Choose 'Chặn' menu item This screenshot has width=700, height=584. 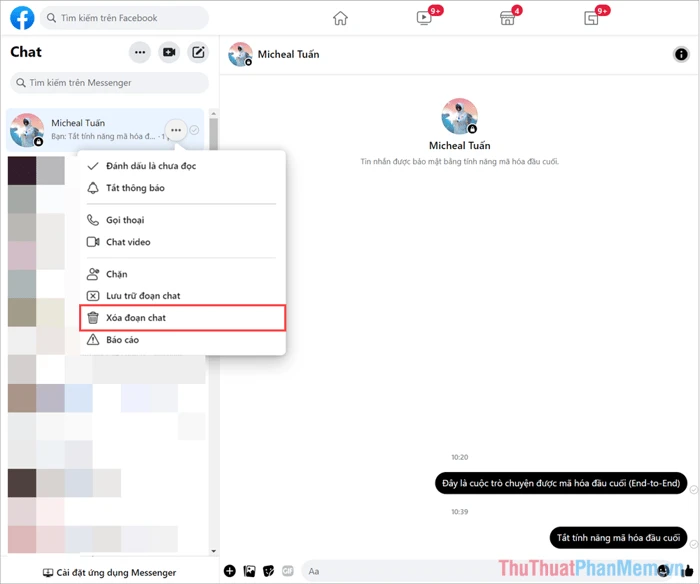click(x=182, y=274)
